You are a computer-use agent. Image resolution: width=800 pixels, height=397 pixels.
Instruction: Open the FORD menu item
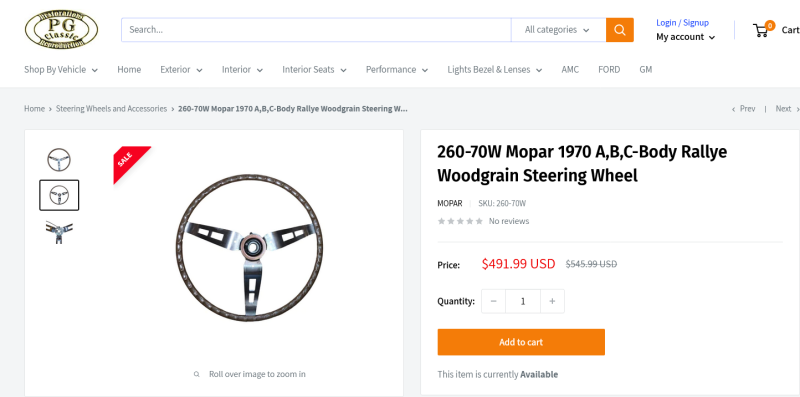[609, 69]
